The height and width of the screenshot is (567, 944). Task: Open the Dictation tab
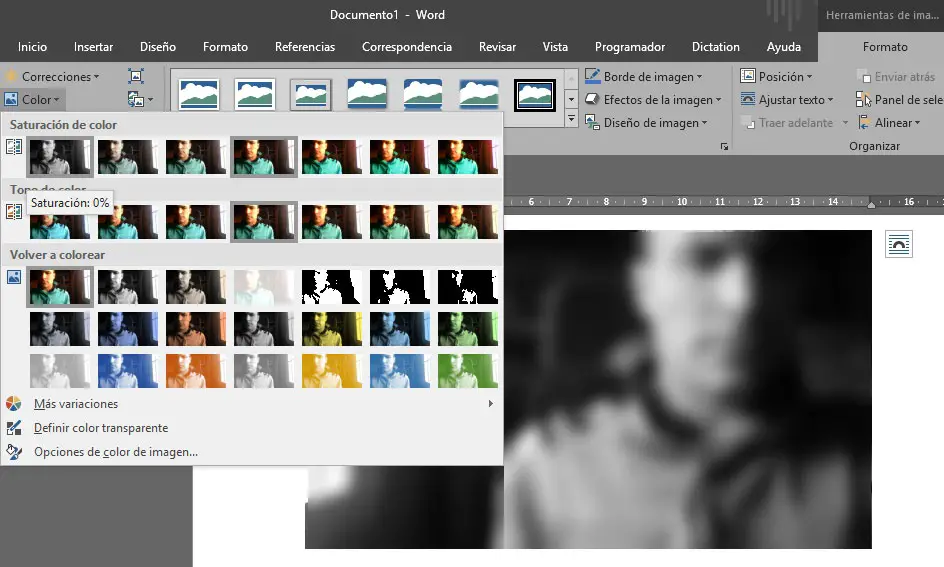pyautogui.click(x=716, y=47)
